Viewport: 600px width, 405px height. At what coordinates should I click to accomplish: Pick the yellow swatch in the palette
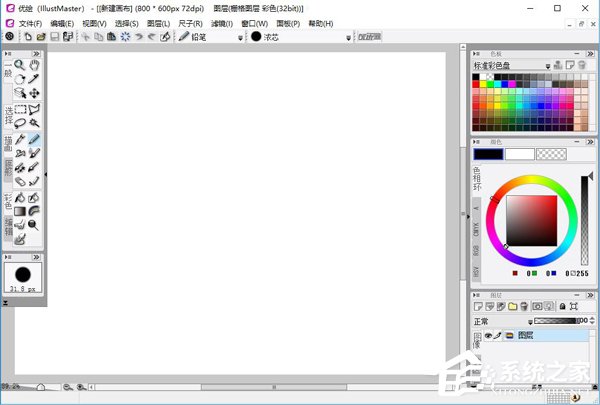pyautogui.click(x=483, y=84)
